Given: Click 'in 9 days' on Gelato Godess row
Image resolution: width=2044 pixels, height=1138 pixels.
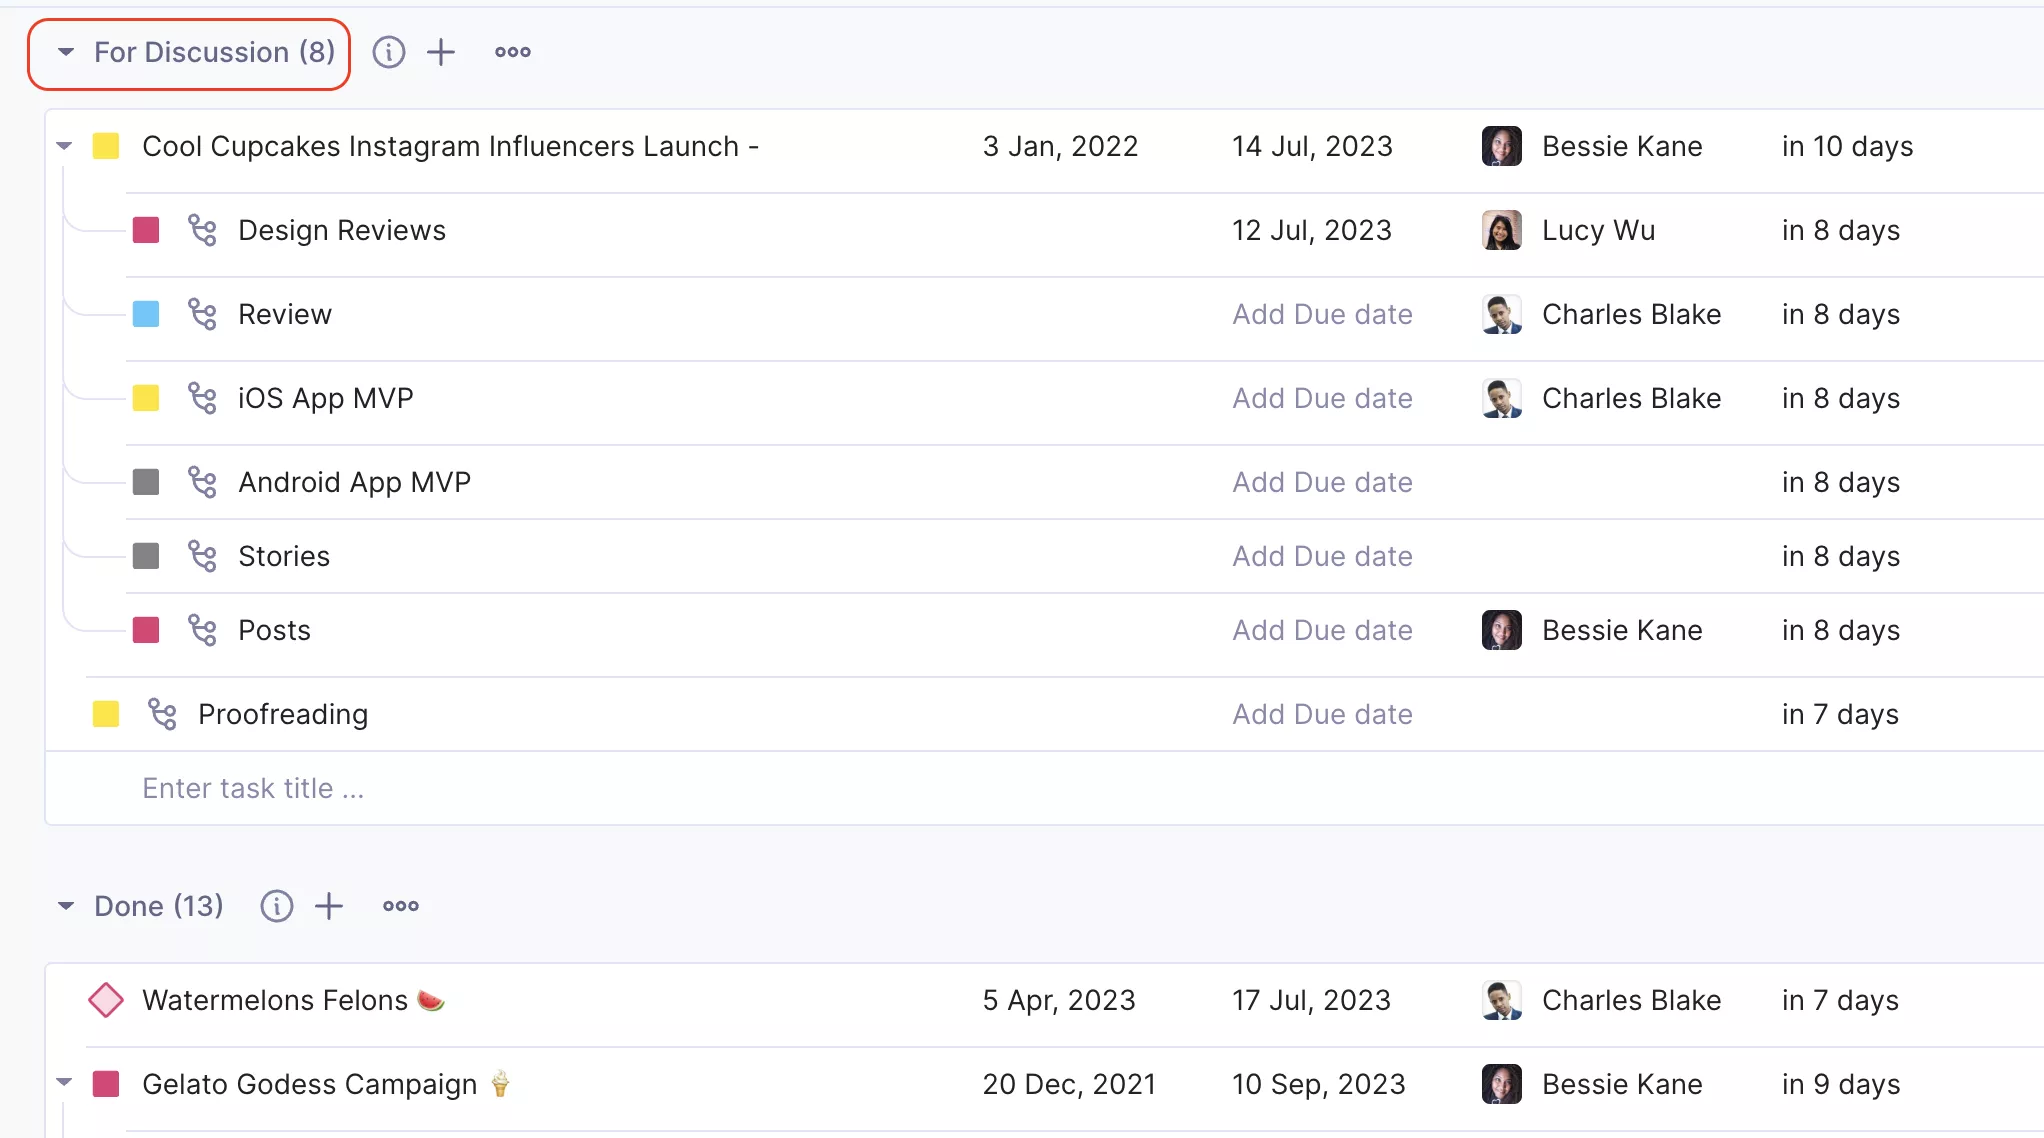Looking at the screenshot, I should [x=1840, y=1084].
